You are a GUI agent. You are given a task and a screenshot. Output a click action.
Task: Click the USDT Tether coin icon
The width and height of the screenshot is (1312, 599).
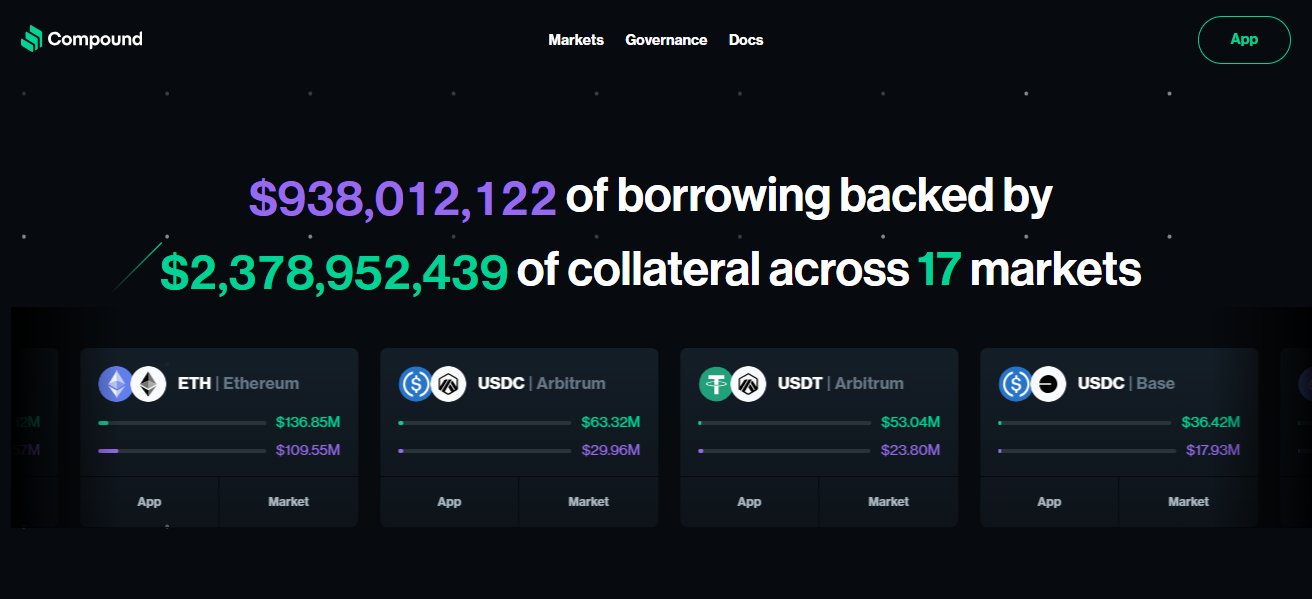(x=716, y=383)
